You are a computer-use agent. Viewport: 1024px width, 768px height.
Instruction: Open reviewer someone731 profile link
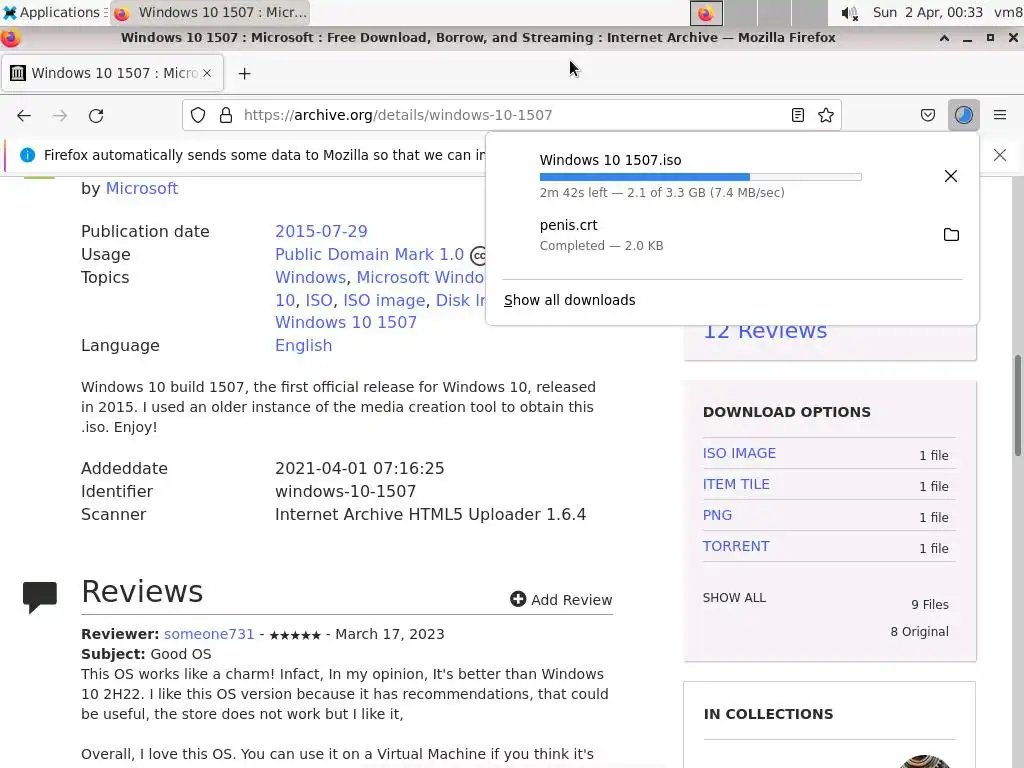[x=209, y=634]
